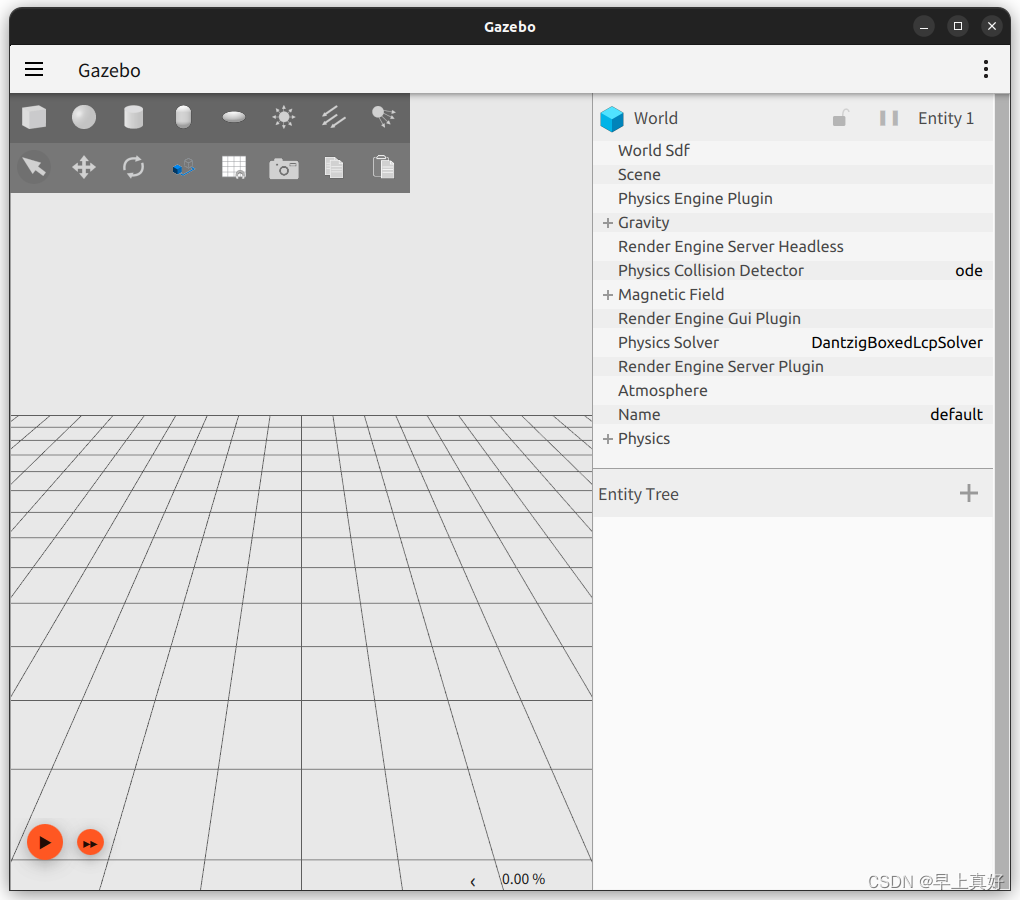
Task: Click the Scene row
Action: [x=793, y=175]
